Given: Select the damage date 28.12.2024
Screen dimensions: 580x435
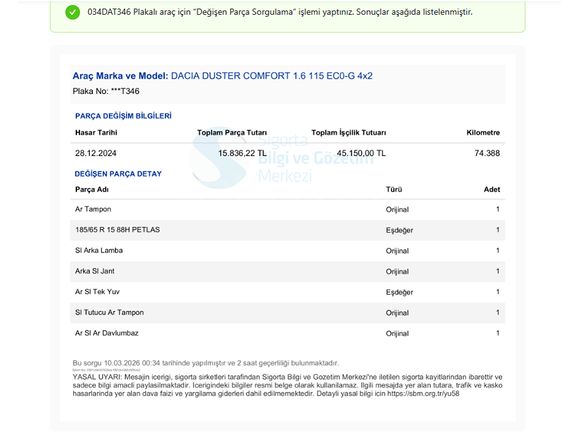Looking at the screenshot, I should pos(96,153).
